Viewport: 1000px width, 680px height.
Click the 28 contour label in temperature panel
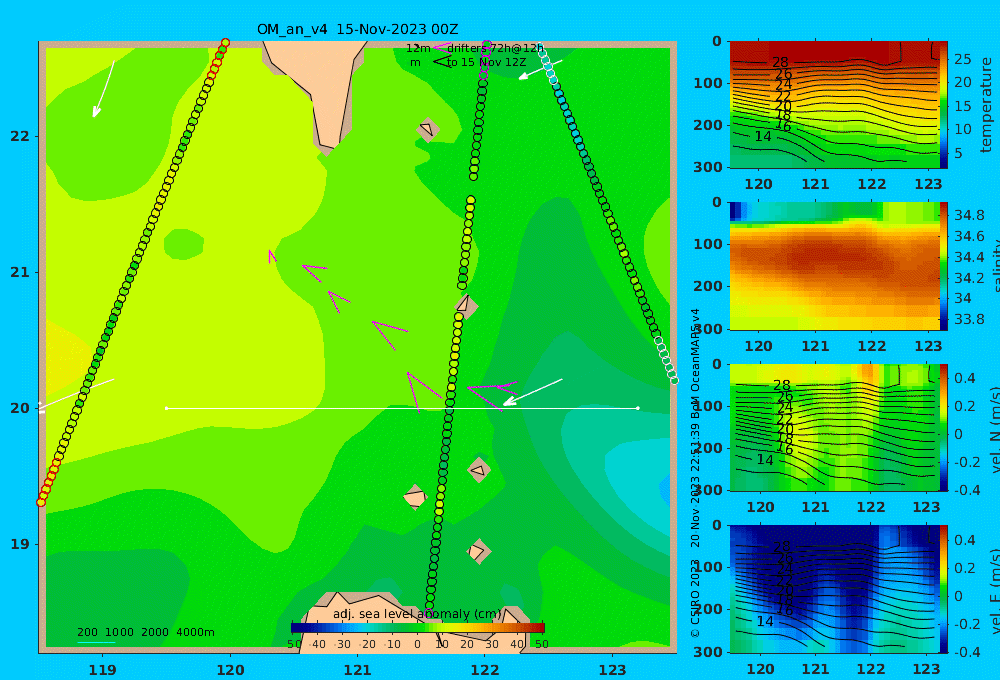780,63
